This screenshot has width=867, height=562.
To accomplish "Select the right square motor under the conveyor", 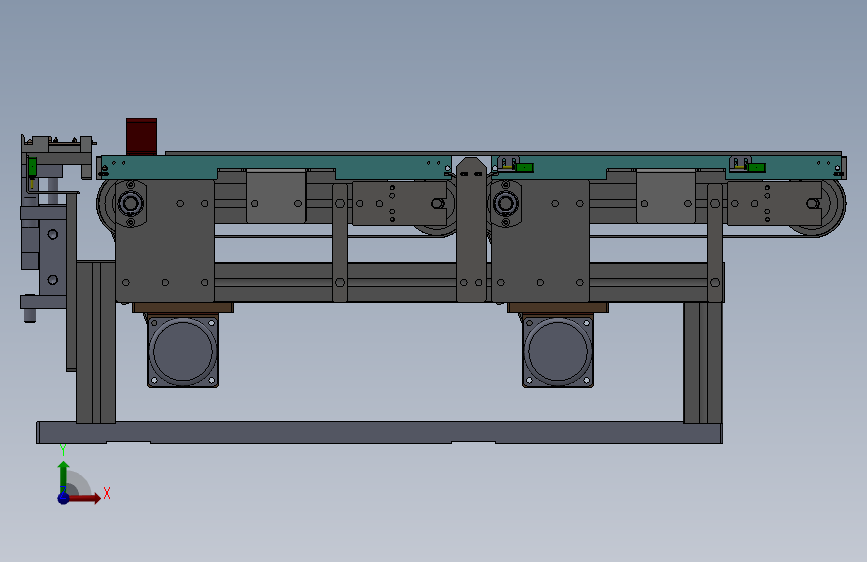I will pos(558,351).
